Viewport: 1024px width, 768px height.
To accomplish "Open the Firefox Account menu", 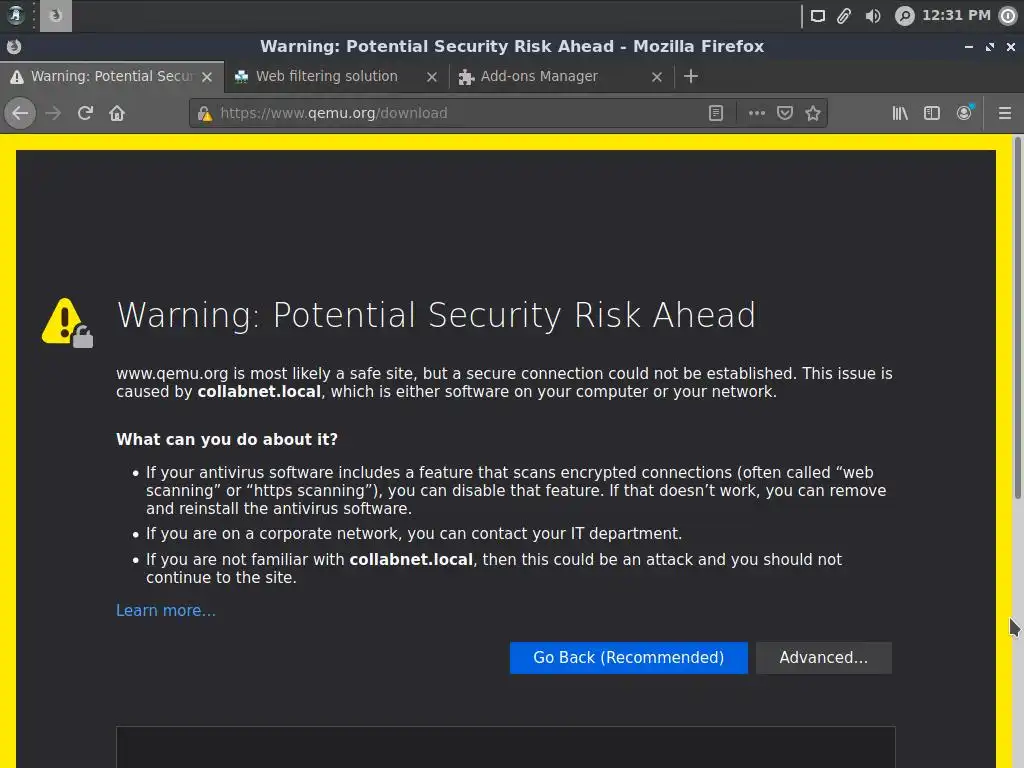I will 964,113.
